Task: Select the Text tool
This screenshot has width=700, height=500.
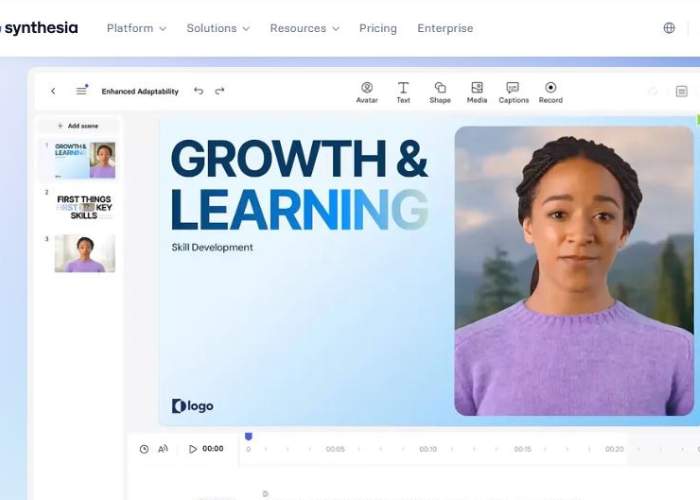Action: coord(403,92)
